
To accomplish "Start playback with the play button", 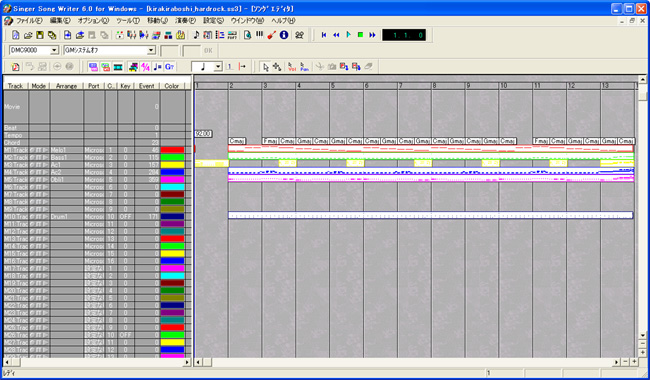I will point(348,35).
